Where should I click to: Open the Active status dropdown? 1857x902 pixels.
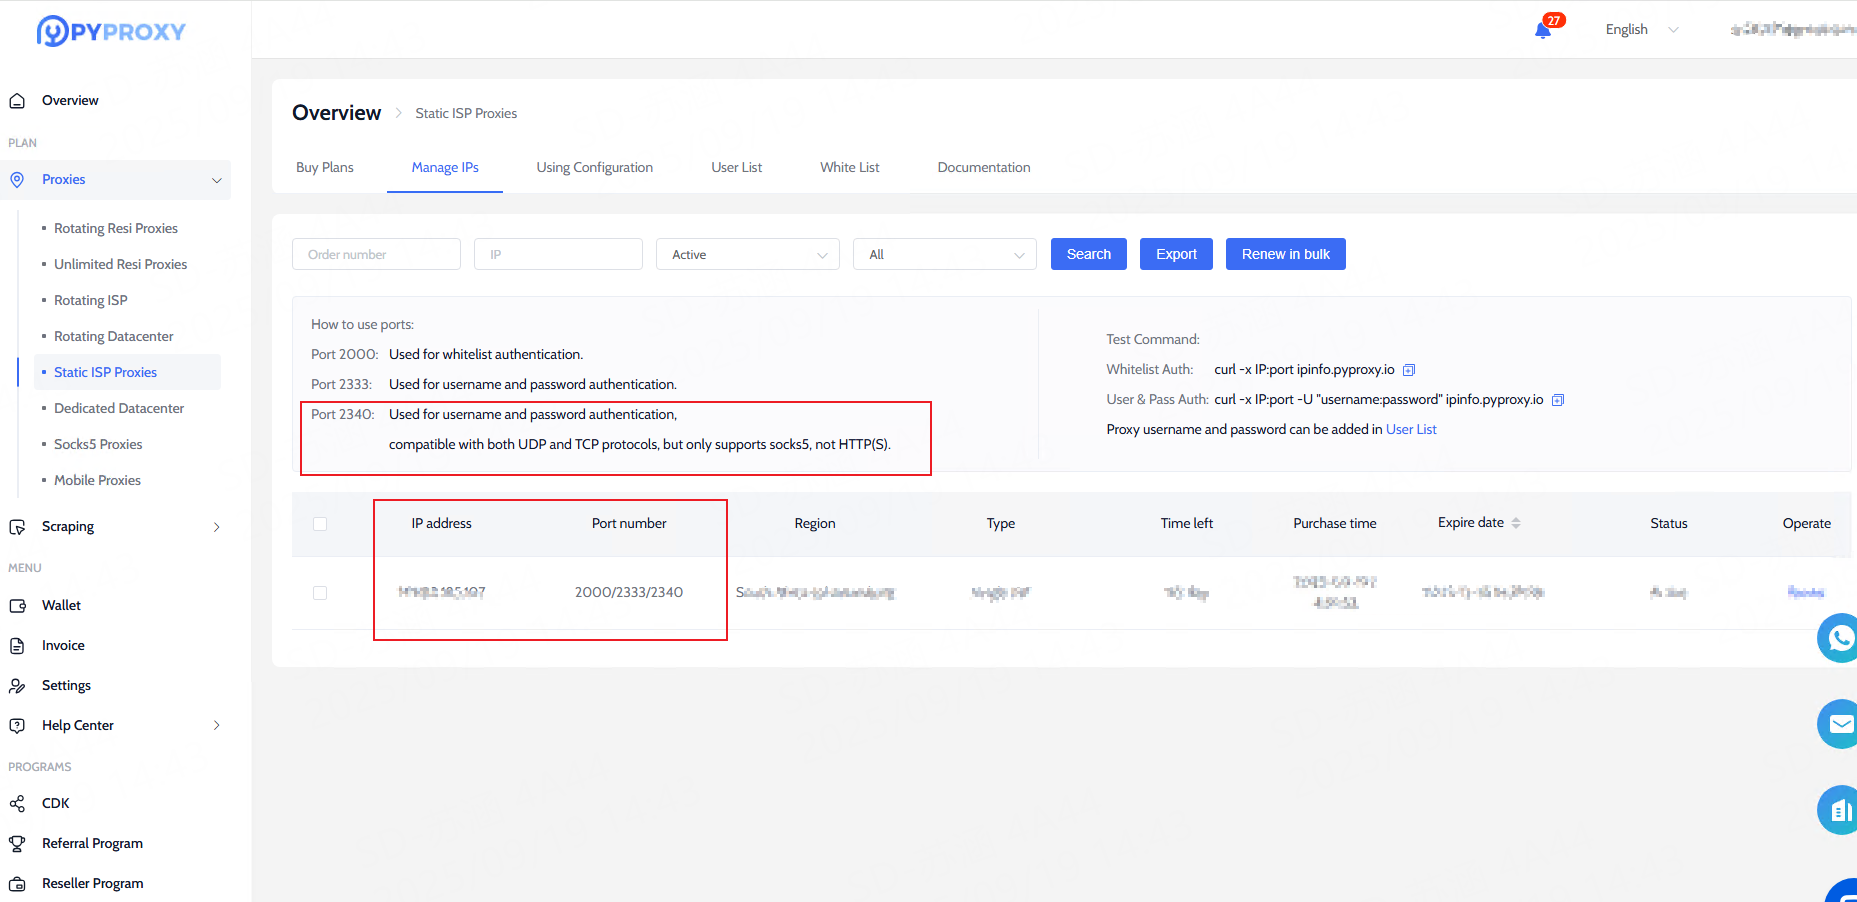(747, 255)
